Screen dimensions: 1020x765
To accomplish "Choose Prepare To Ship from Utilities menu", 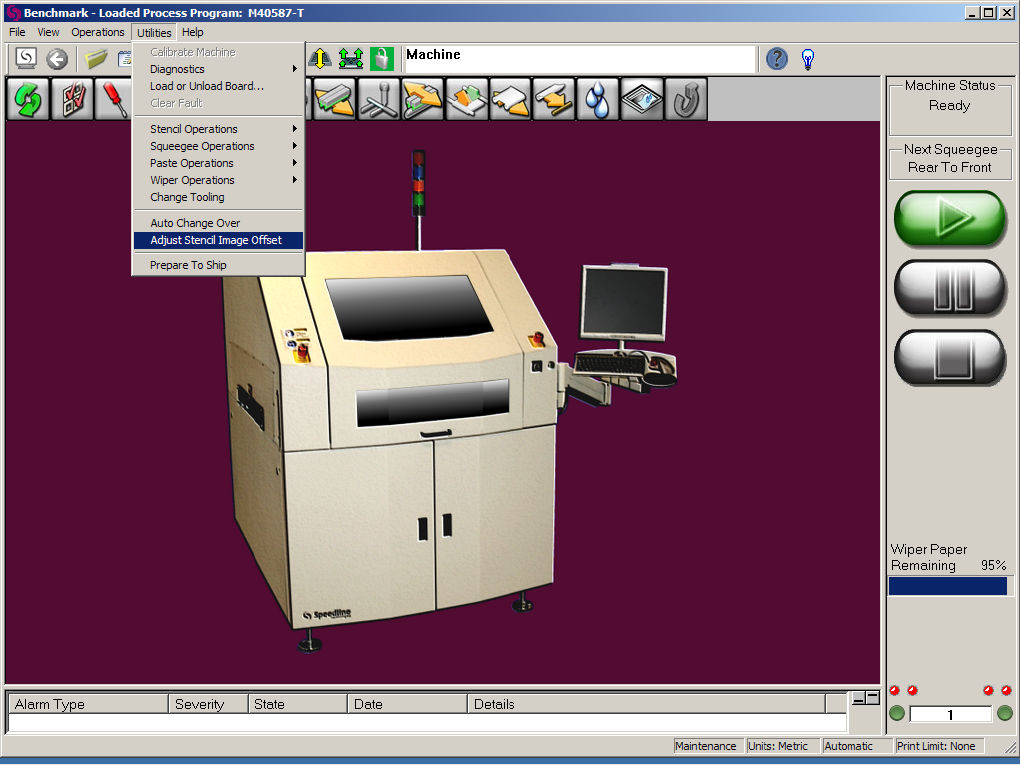I will coord(188,265).
